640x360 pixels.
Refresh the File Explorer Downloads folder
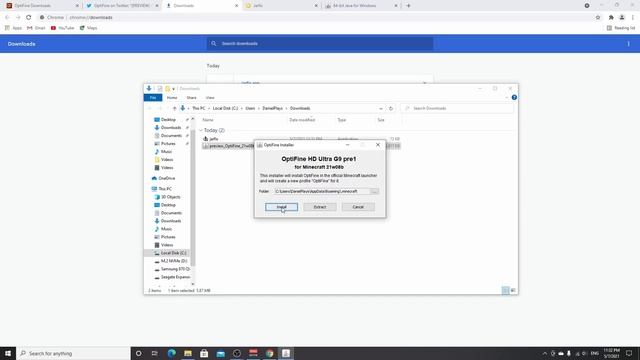(391, 108)
